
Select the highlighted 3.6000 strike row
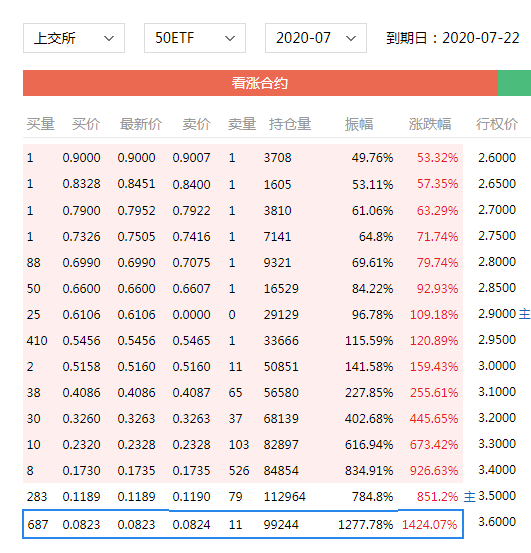tap(243, 524)
